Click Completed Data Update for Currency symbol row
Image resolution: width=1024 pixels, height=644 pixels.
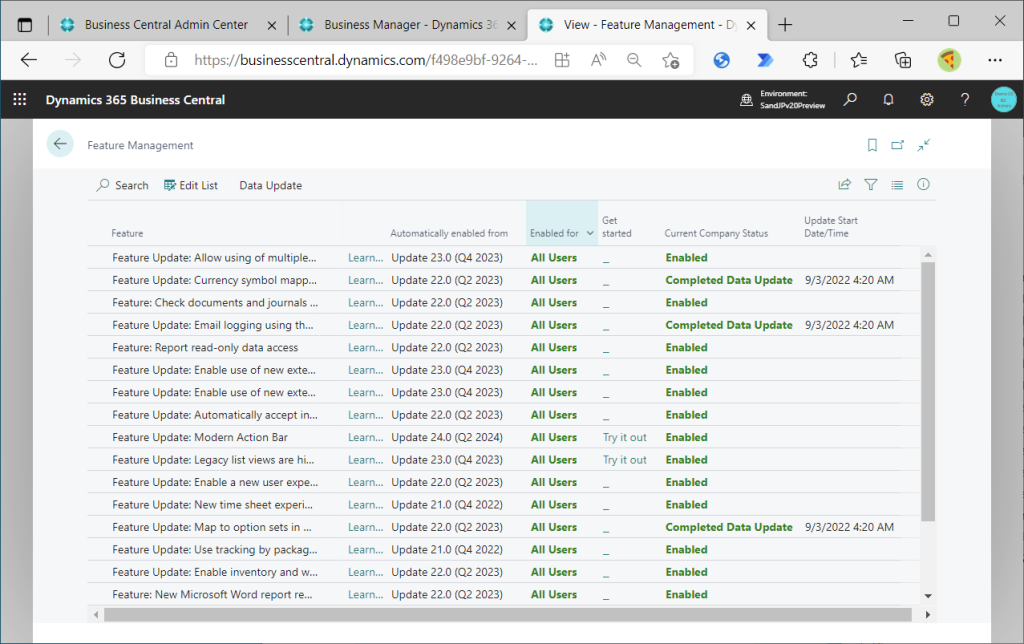[x=729, y=280]
